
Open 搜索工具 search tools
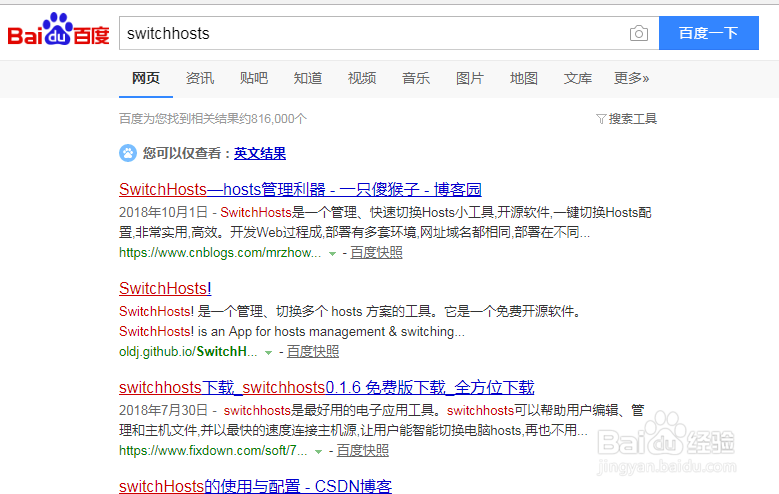(632, 119)
